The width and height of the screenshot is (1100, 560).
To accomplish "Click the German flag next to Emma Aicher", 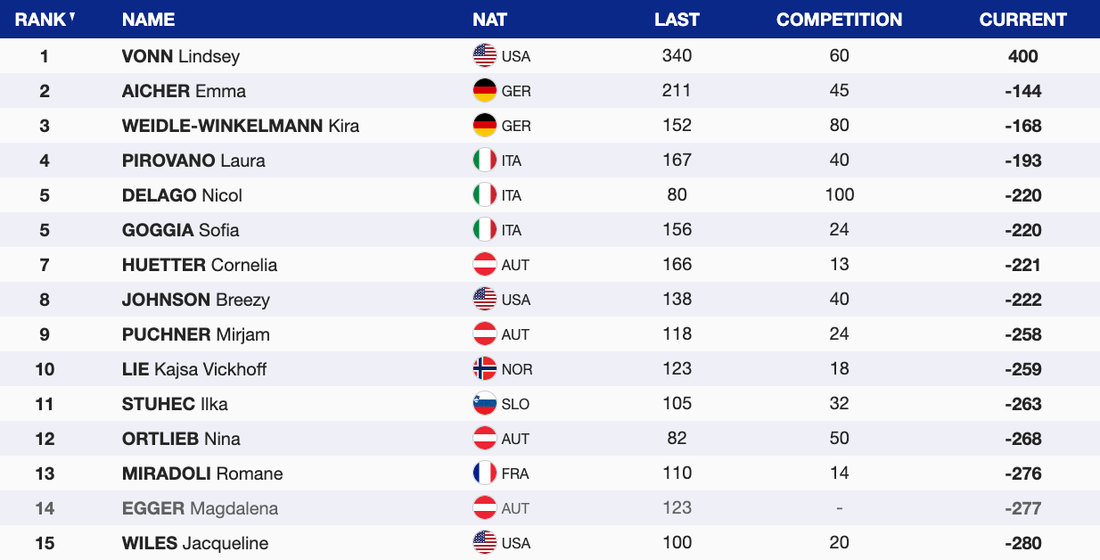I will coord(485,91).
